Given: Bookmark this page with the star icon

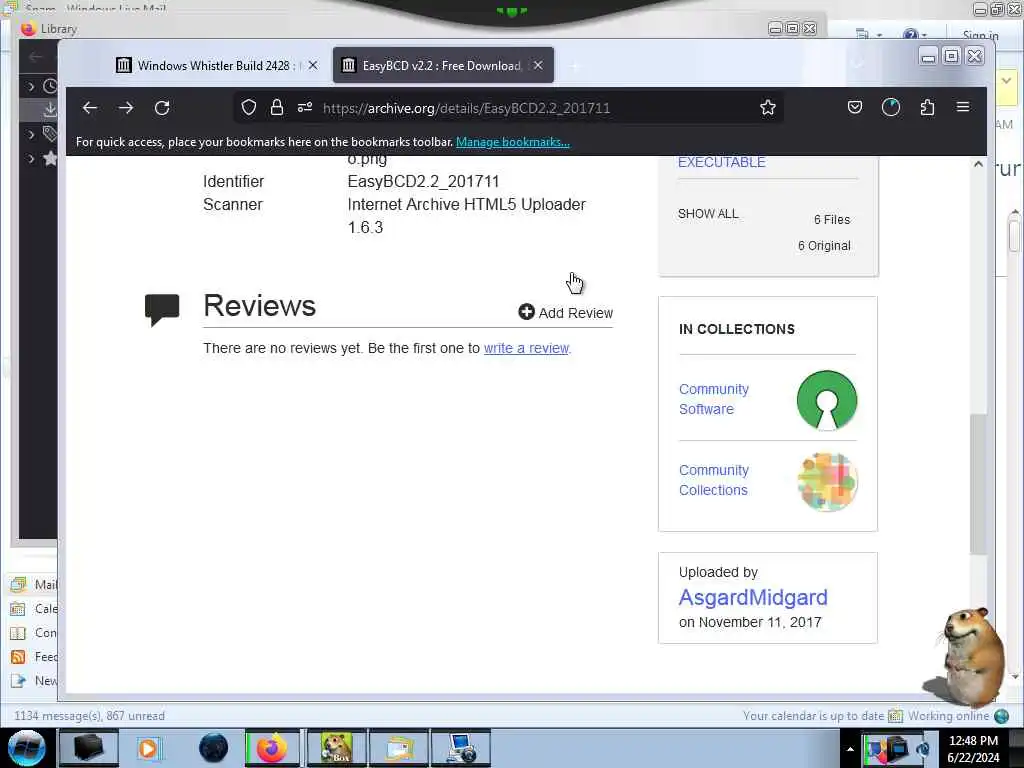Looking at the screenshot, I should [x=768, y=108].
